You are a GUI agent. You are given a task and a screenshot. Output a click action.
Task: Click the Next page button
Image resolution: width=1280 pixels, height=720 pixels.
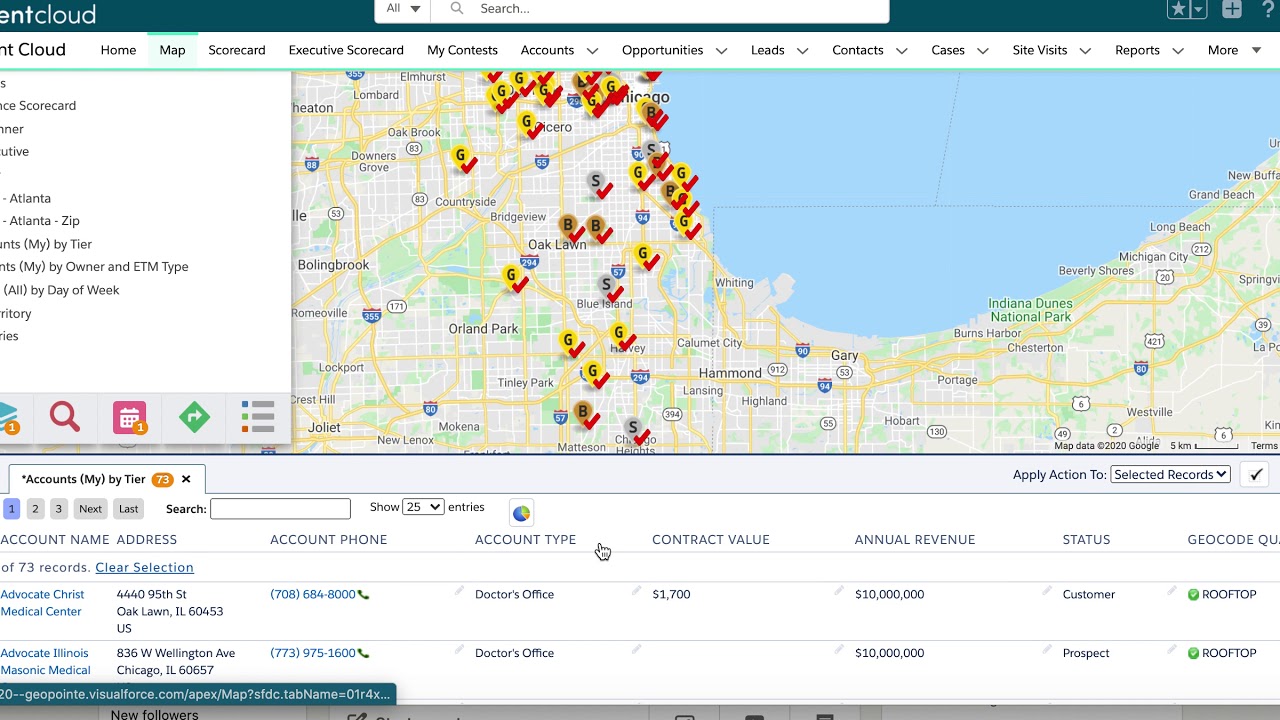pyautogui.click(x=90, y=509)
